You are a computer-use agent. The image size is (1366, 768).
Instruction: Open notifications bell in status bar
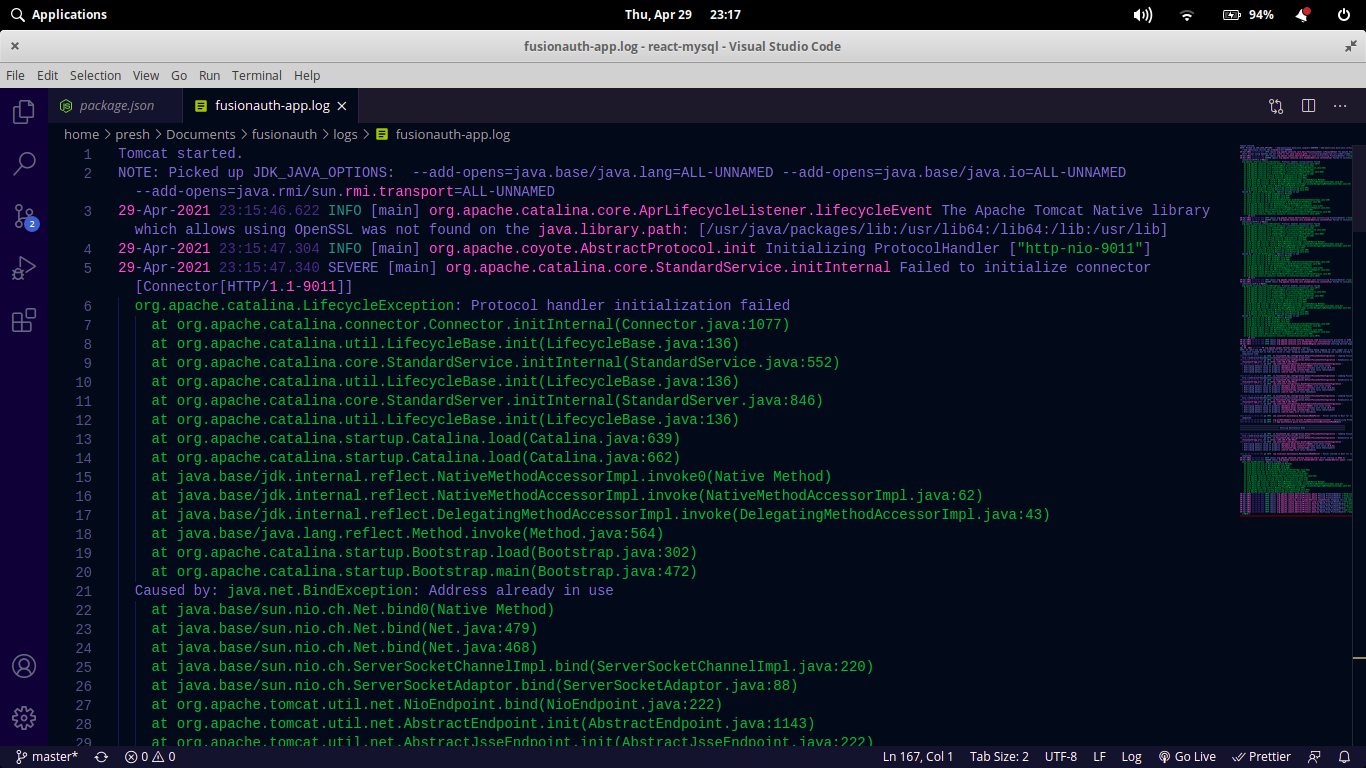[1343, 757]
